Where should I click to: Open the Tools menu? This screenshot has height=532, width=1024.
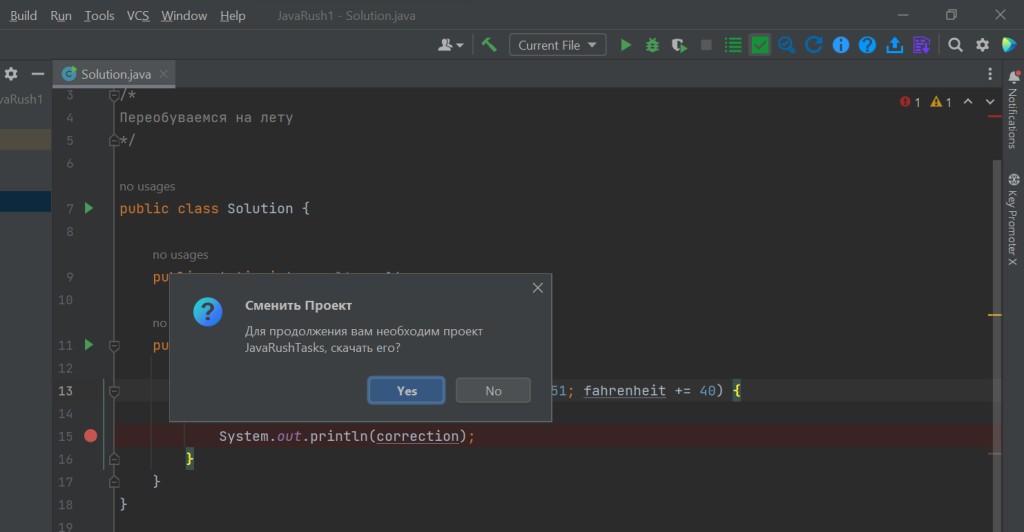(99, 16)
